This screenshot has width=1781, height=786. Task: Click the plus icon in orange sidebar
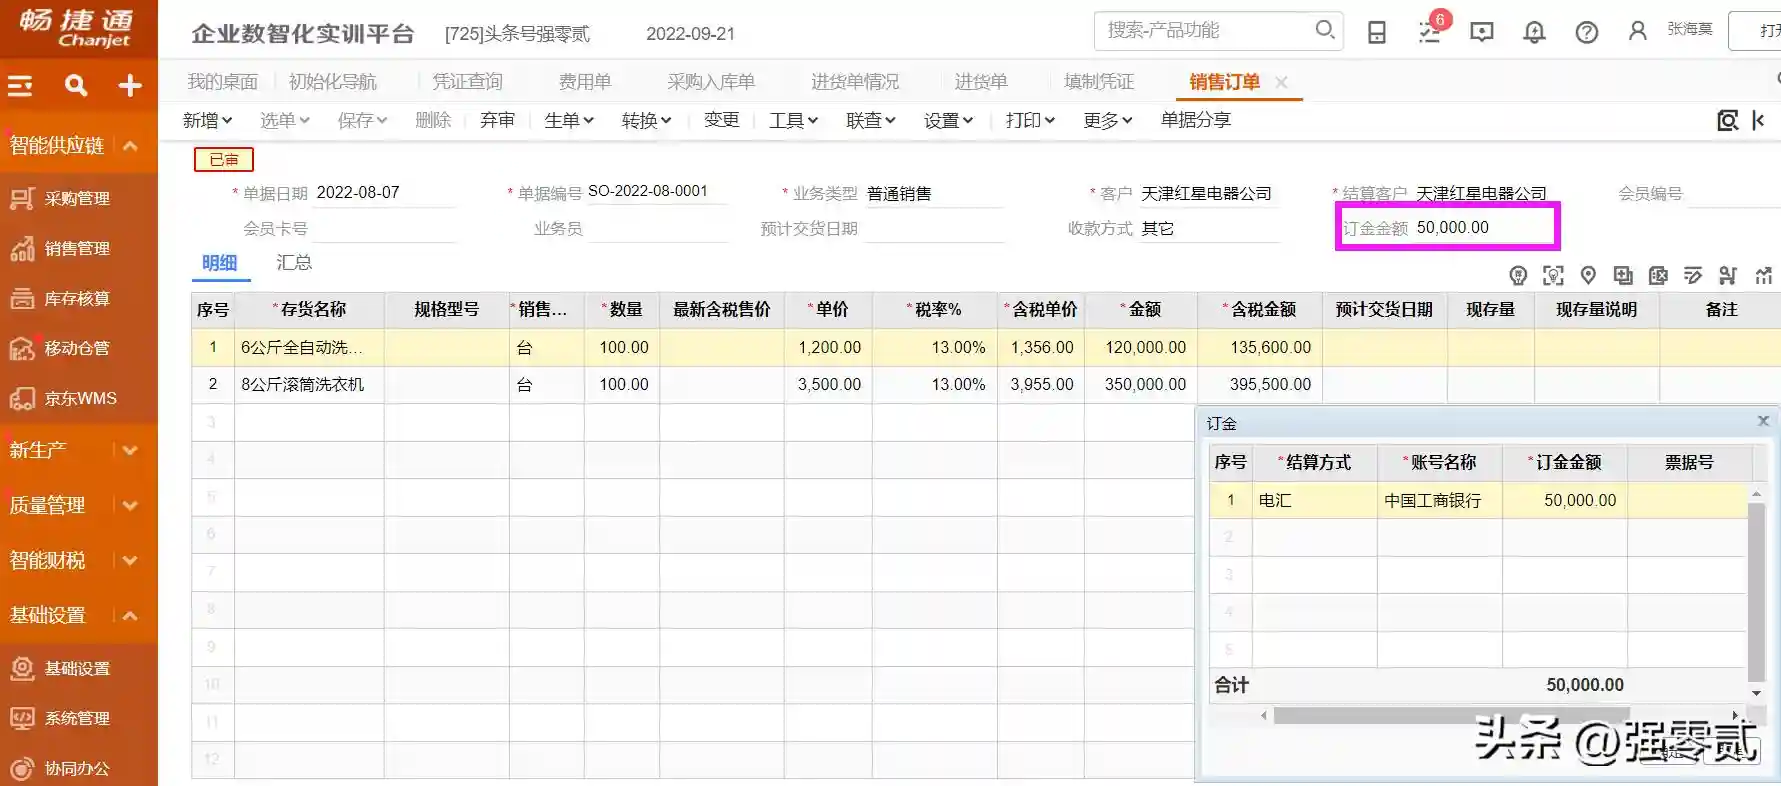click(x=130, y=86)
